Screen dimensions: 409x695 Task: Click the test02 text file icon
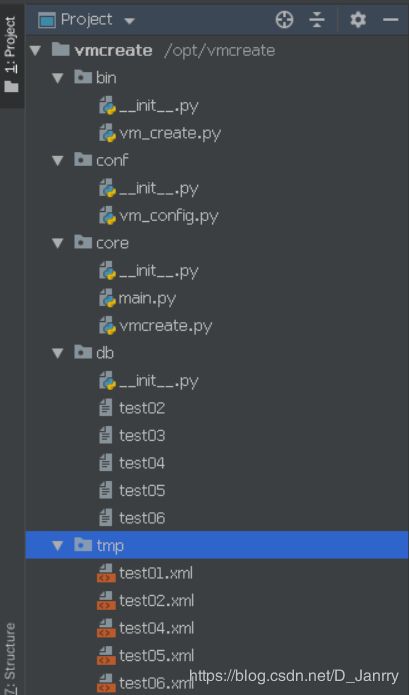pos(105,408)
